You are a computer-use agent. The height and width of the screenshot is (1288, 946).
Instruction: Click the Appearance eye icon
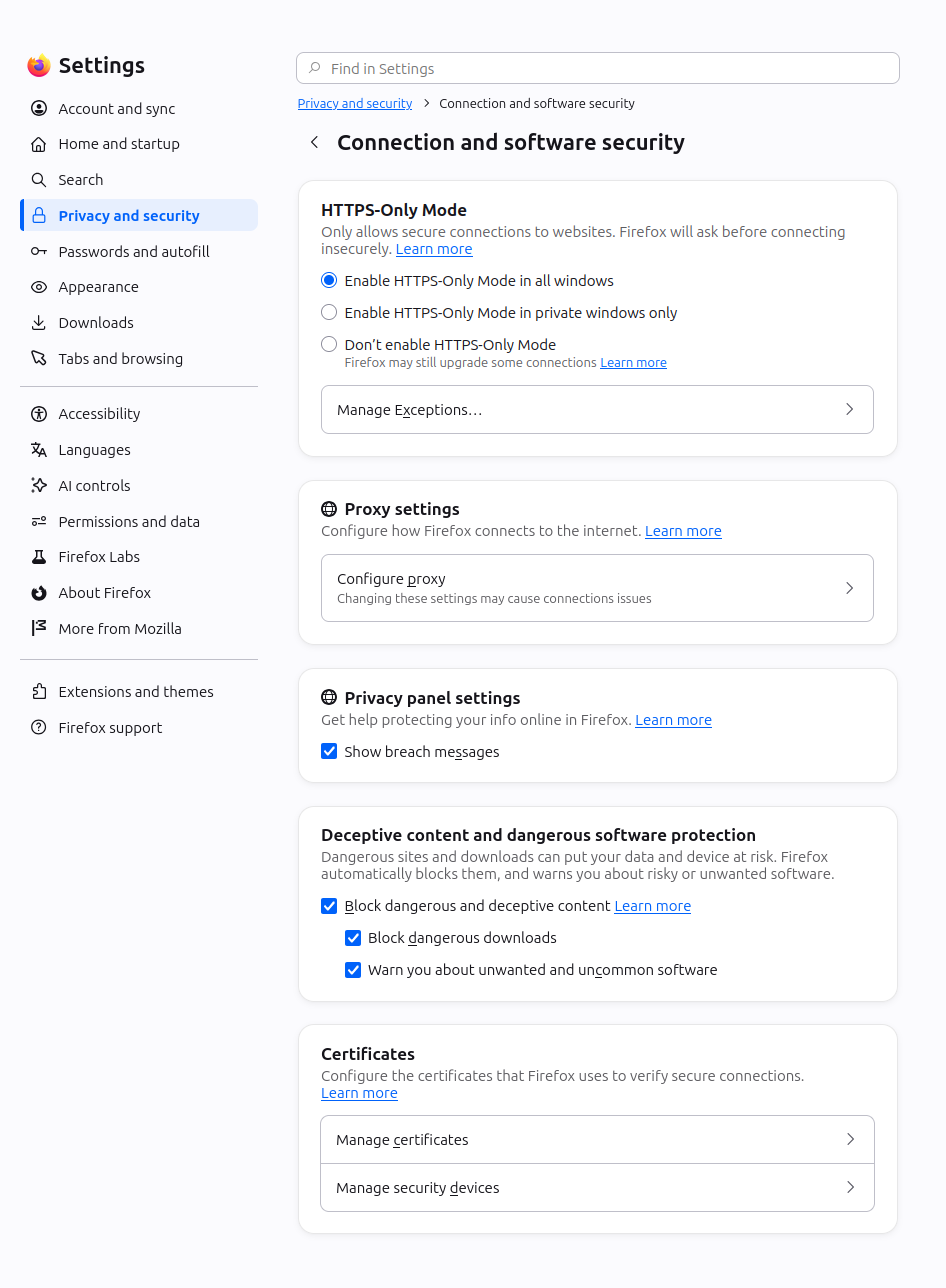[x=39, y=287]
